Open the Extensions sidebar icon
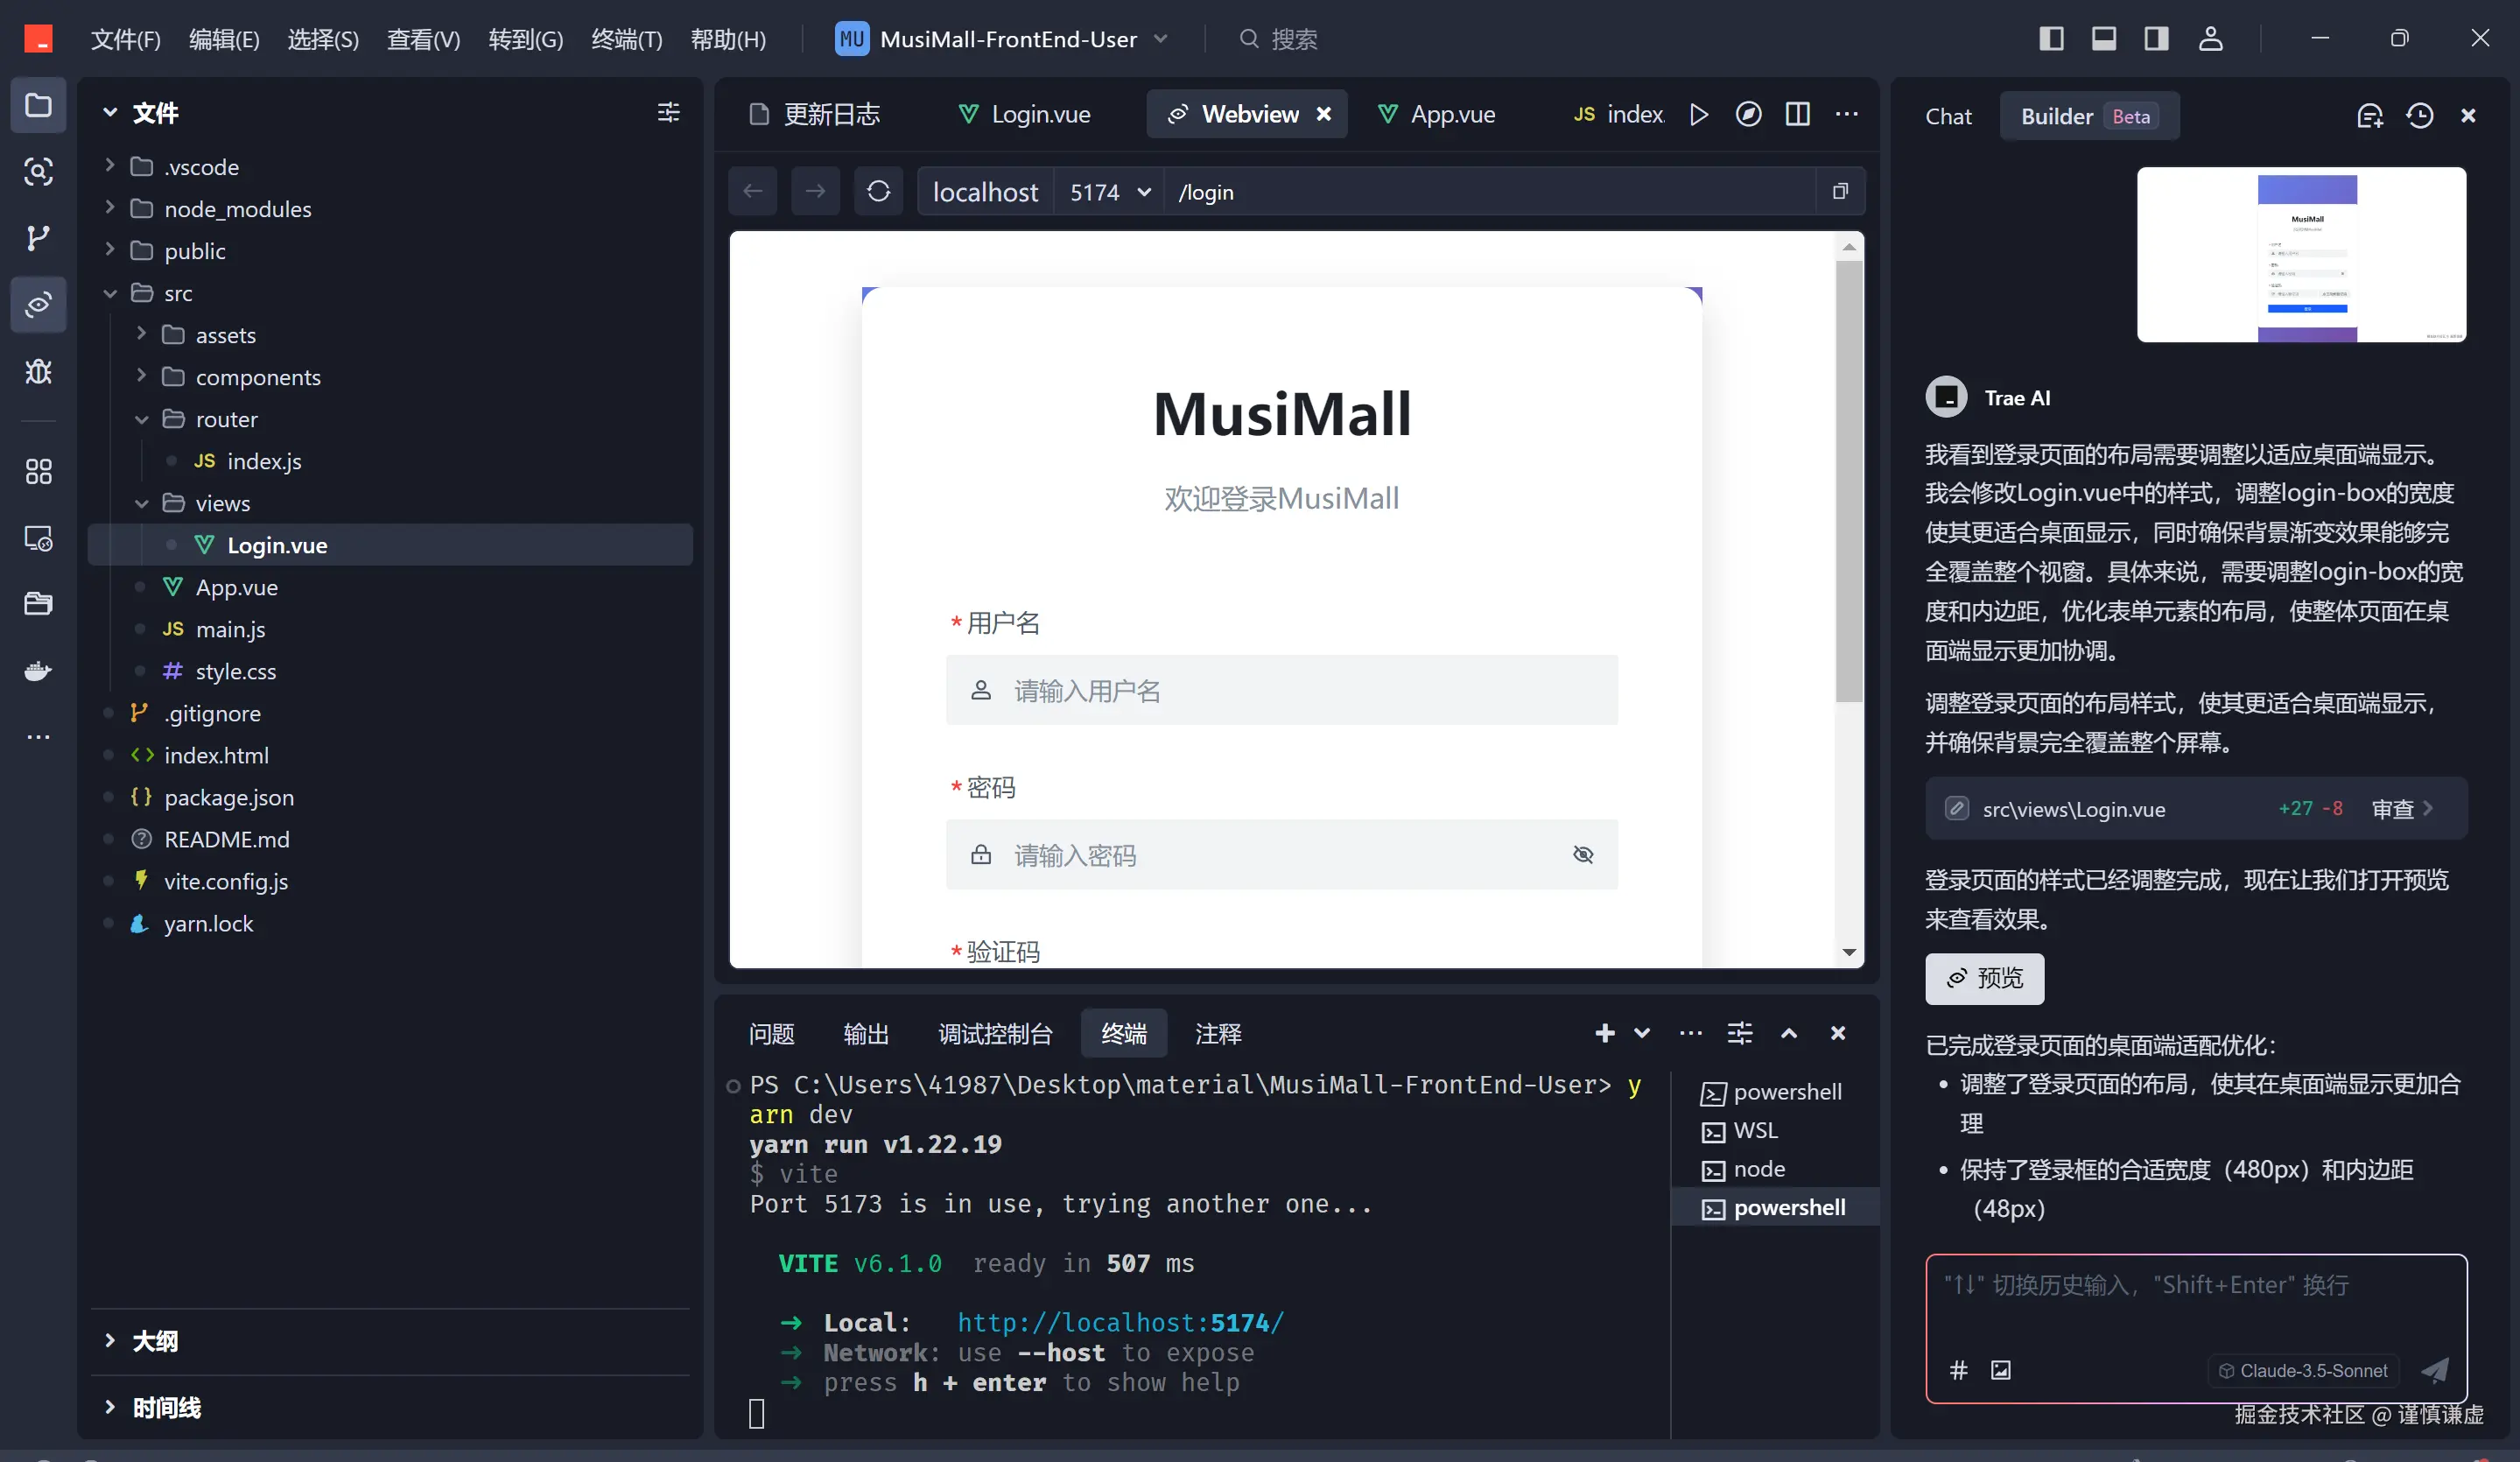 [x=38, y=471]
